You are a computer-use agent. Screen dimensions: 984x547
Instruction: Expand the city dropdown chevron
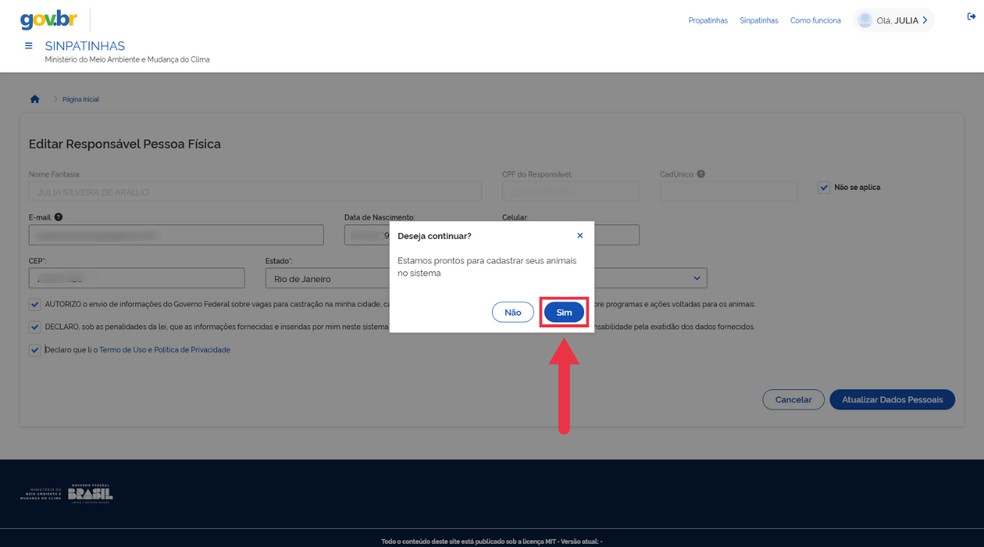click(697, 278)
